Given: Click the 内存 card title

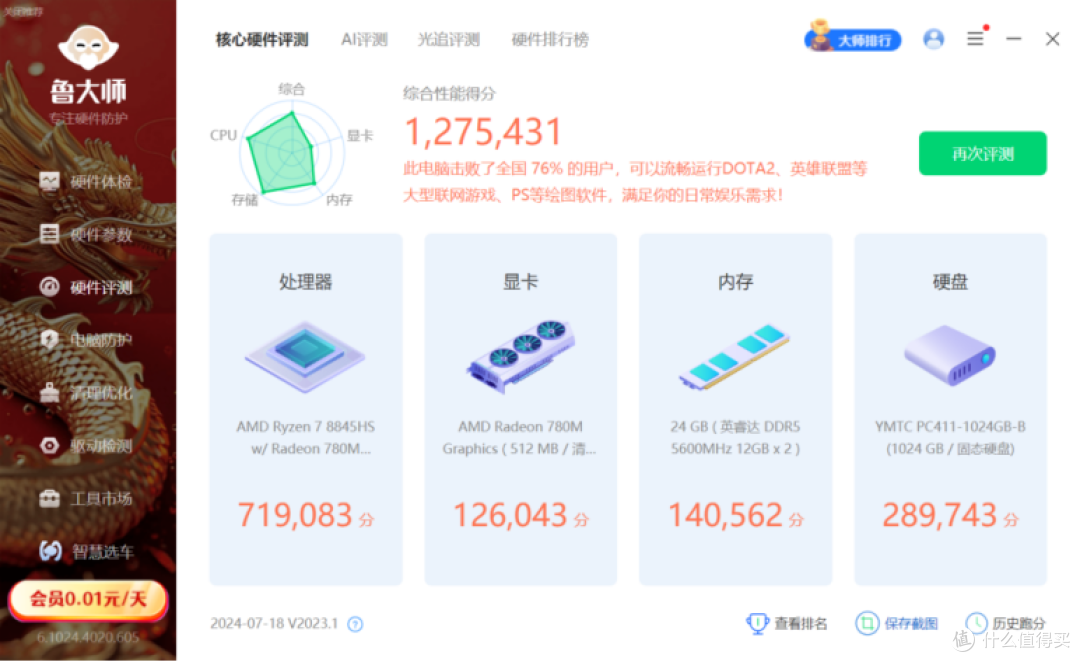Looking at the screenshot, I should tap(735, 282).
